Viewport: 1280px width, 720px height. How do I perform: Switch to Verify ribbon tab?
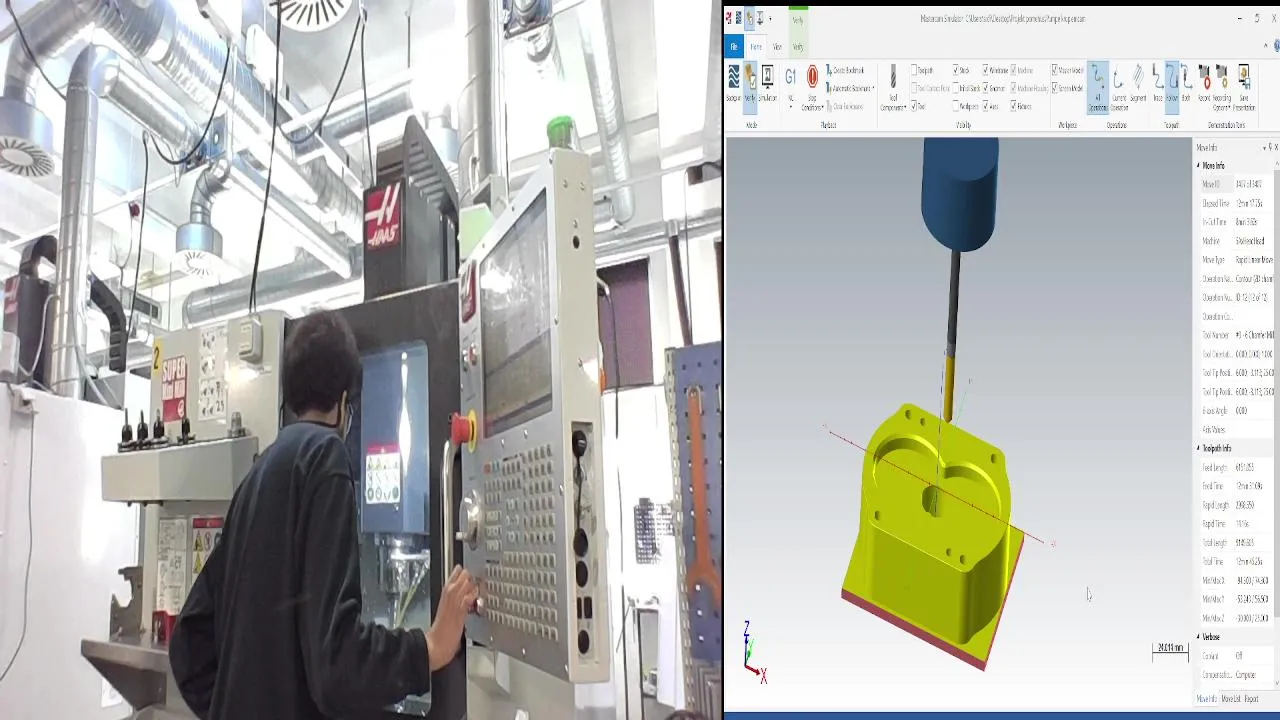[798, 47]
